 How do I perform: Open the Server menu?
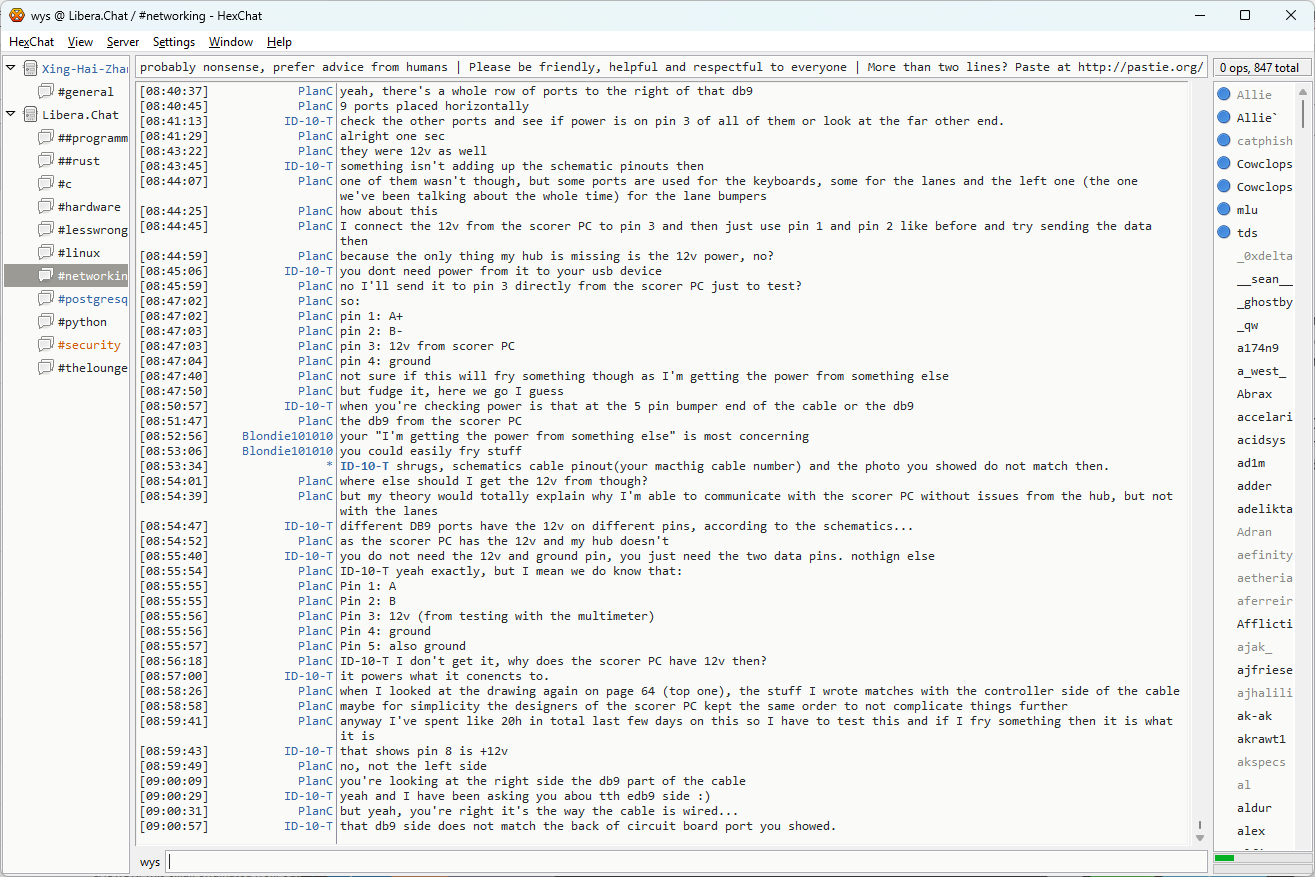123,42
